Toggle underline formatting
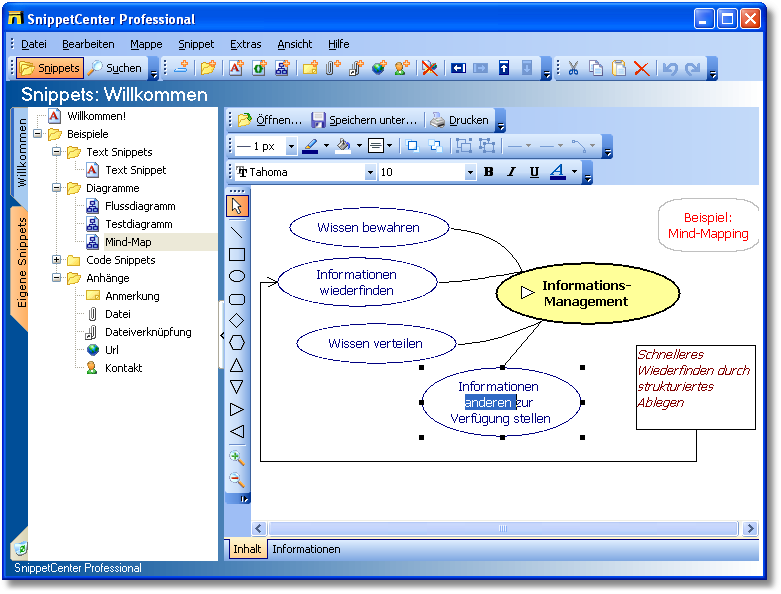 [534, 172]
